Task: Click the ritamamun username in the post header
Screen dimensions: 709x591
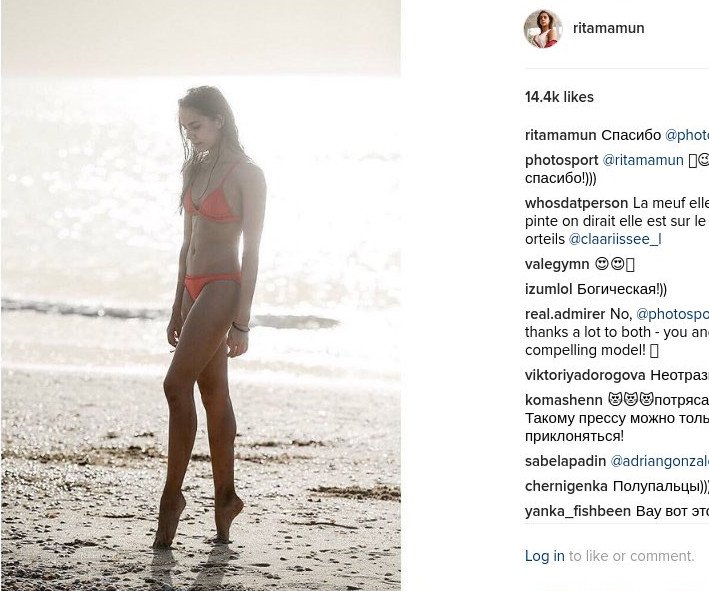Action: point(608,28)
